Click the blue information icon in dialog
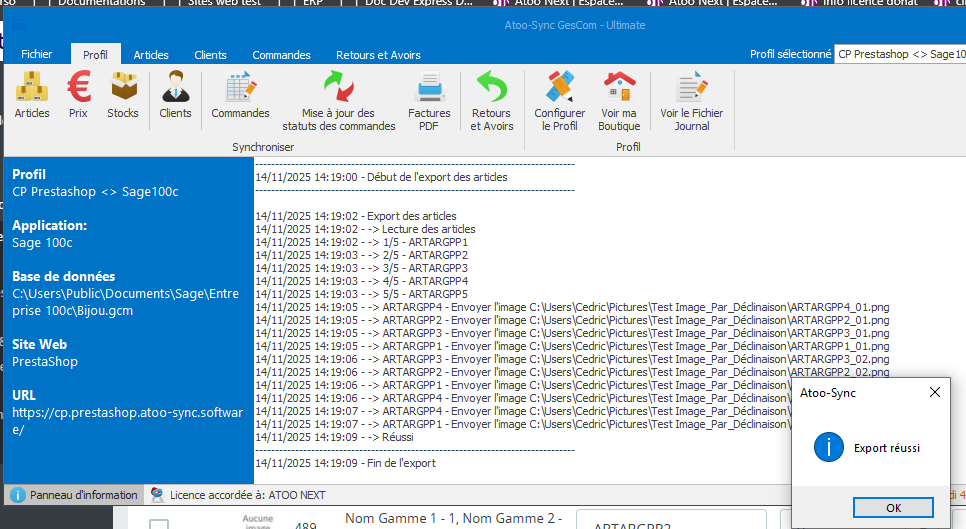The image size is (966, 529). [829, 447]
